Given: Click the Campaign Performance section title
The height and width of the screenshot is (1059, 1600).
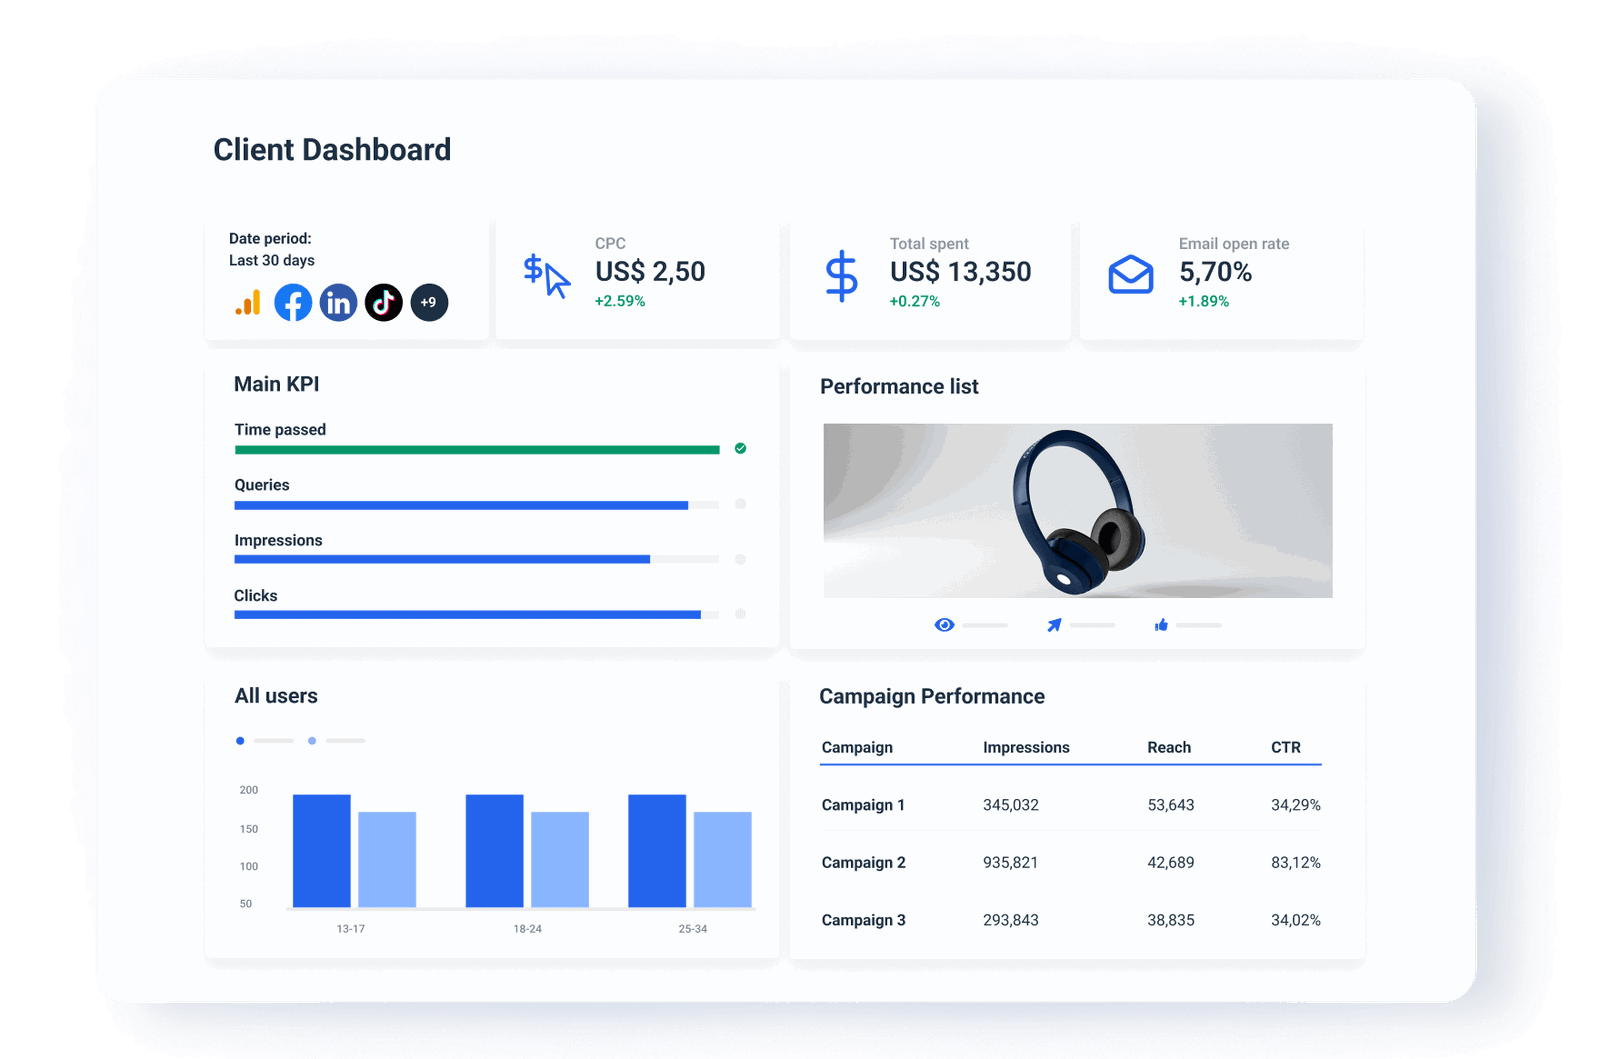Looking at the screenshot, I should coord(932,696).
